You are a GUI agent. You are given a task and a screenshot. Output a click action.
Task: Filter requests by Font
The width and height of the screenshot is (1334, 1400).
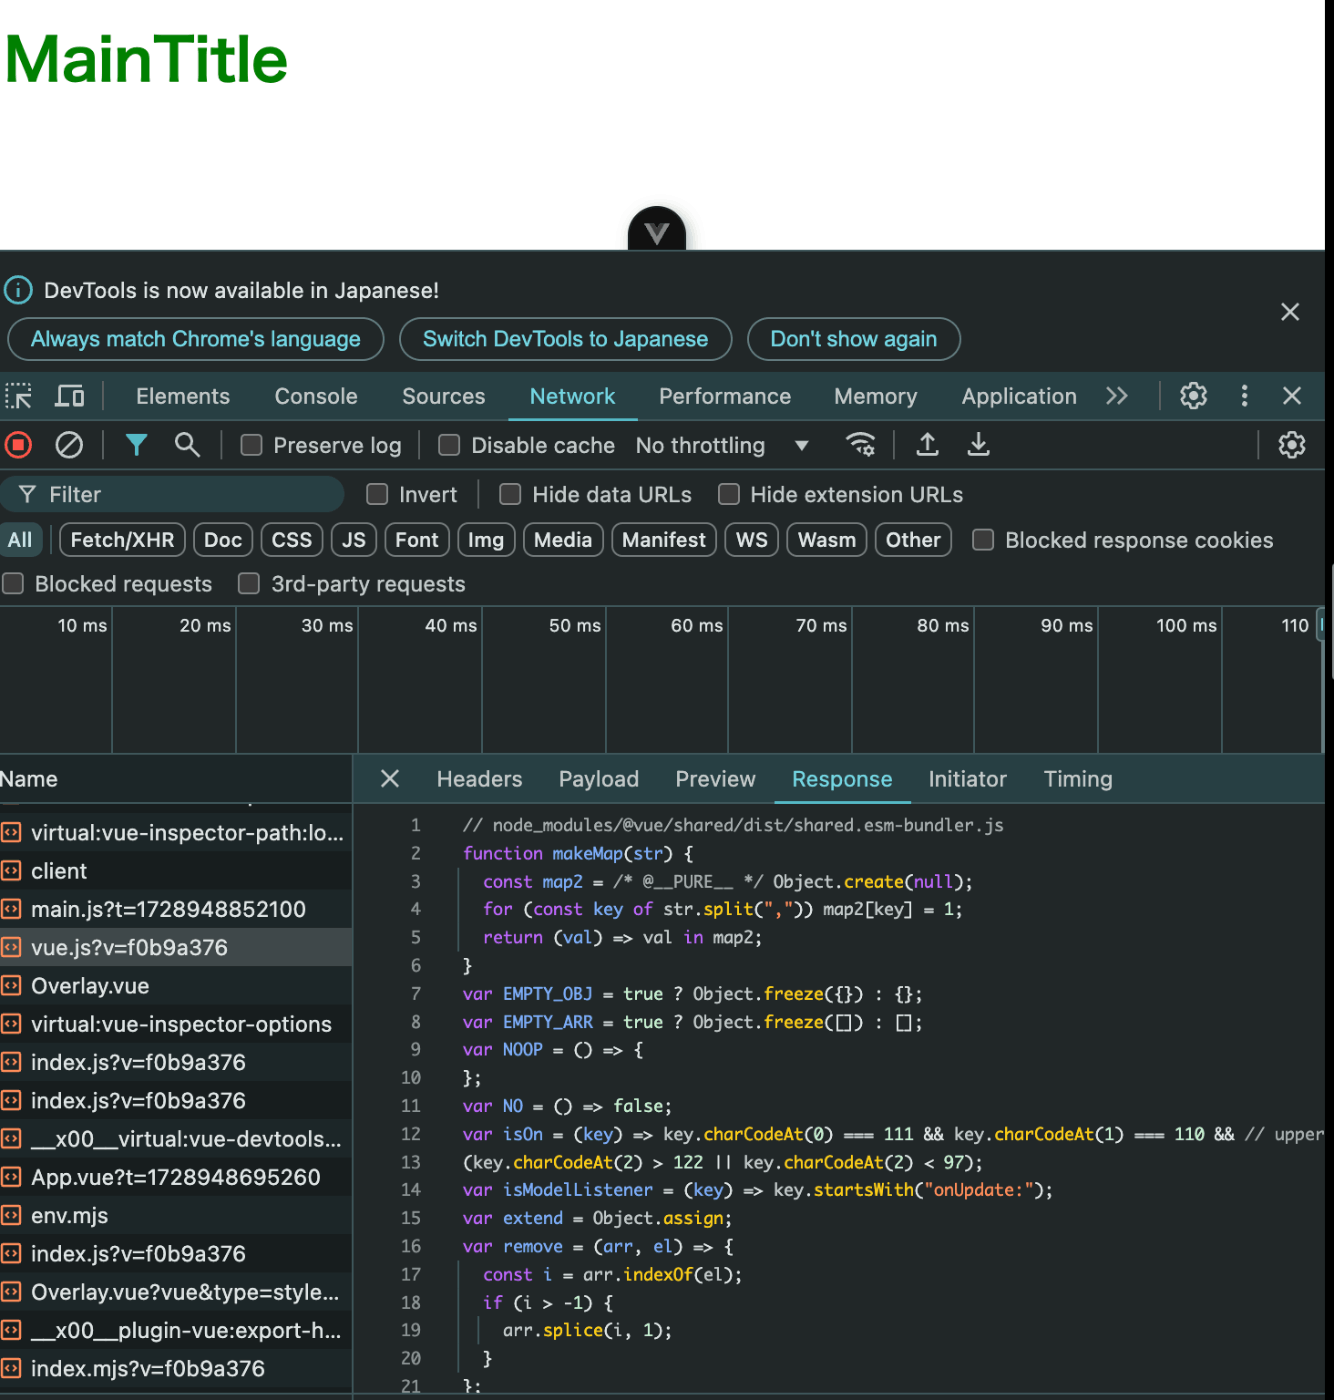coord(417,540)
